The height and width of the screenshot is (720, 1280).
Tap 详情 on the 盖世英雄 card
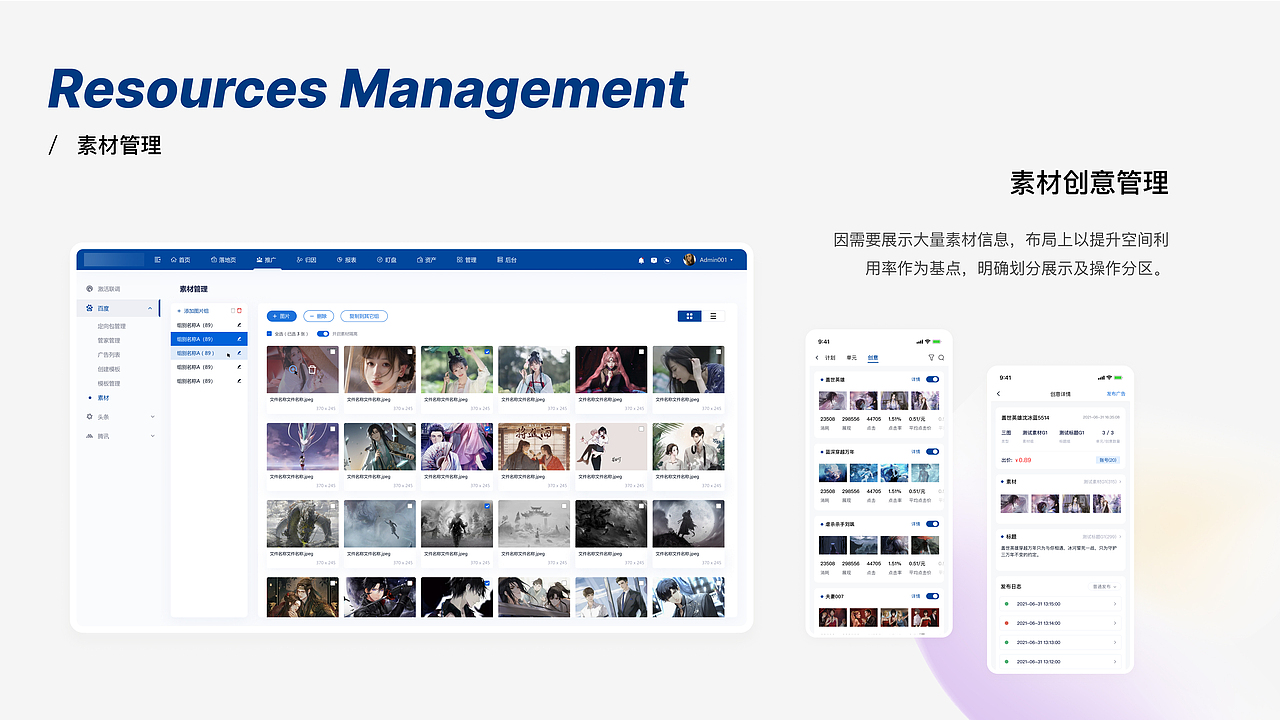[915, 380]
